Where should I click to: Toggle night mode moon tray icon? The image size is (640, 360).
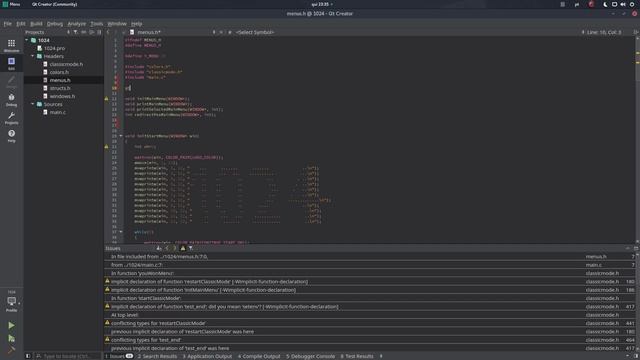[x=605, y=4]
